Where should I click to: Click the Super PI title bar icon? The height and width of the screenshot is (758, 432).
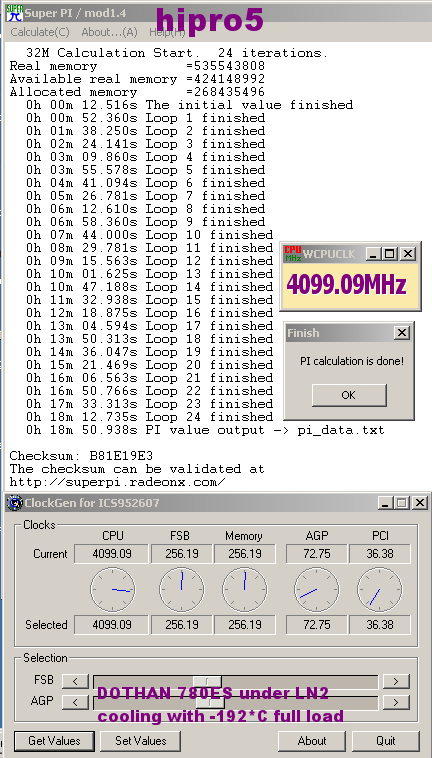14,13
